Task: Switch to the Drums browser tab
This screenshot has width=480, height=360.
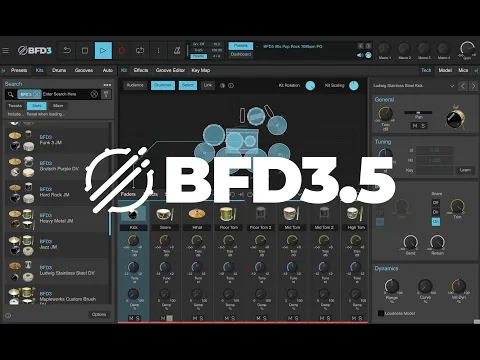Action: (x=59, y=70)
